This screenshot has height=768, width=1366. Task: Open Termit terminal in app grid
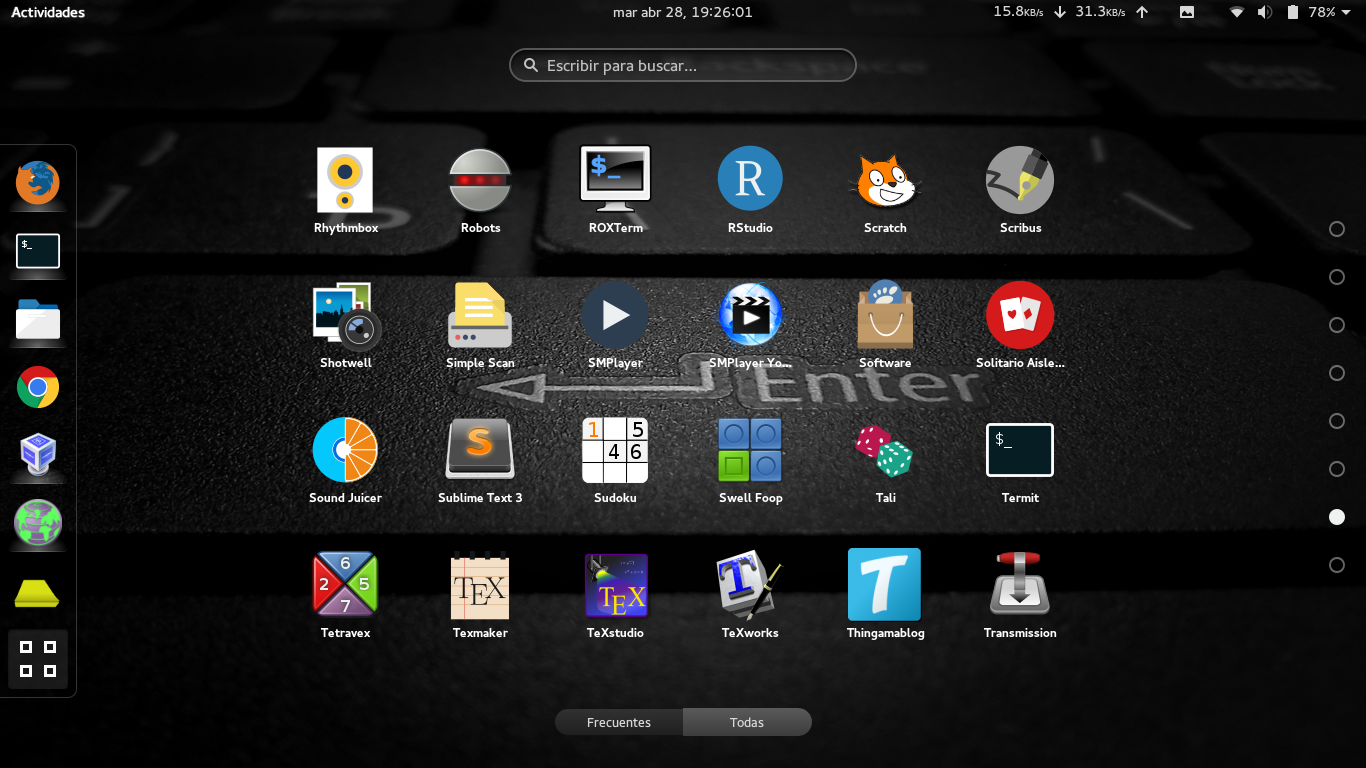pyautogui.click(x=1020, y=450)
